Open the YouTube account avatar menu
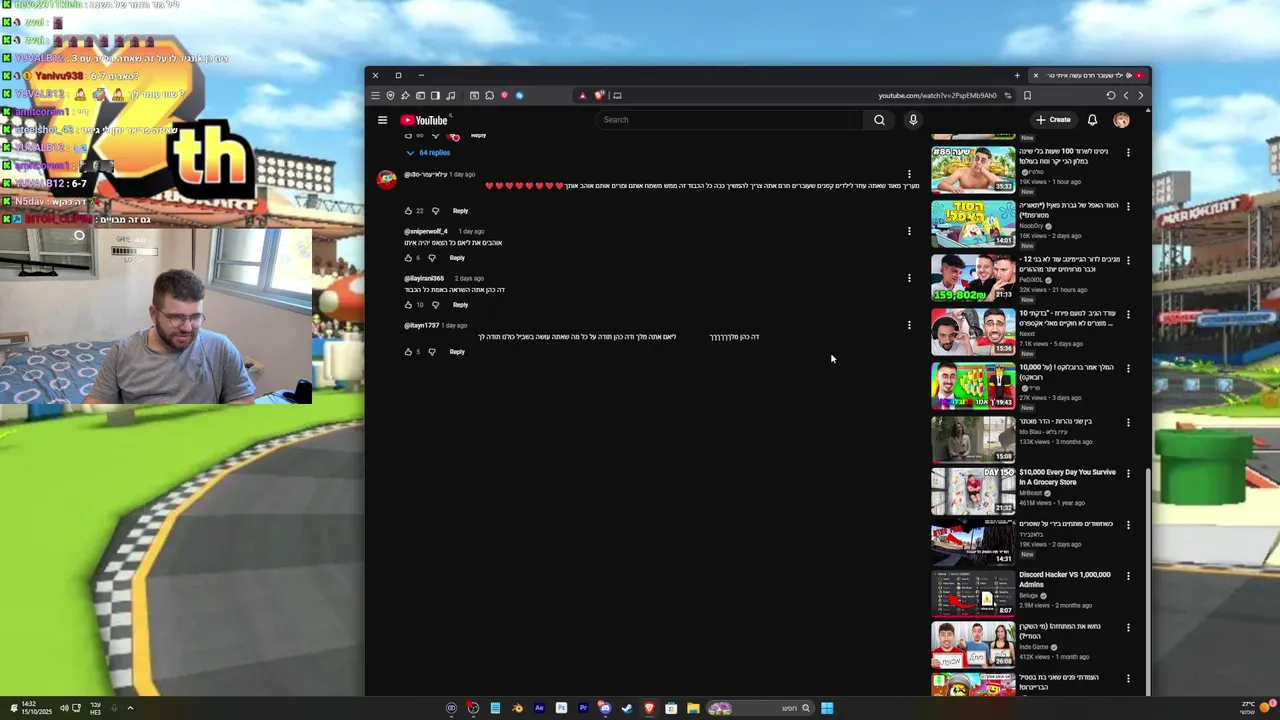Viewport: 1280px width, 720px height. [x=1122, y=120]
